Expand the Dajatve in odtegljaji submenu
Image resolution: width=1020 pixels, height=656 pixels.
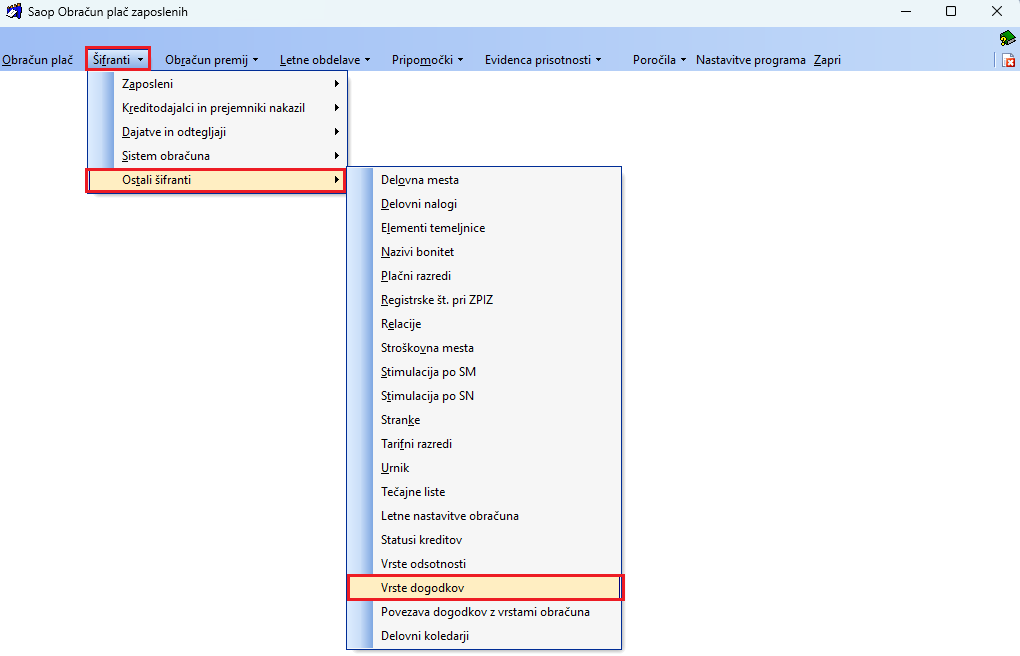point(217,132)
